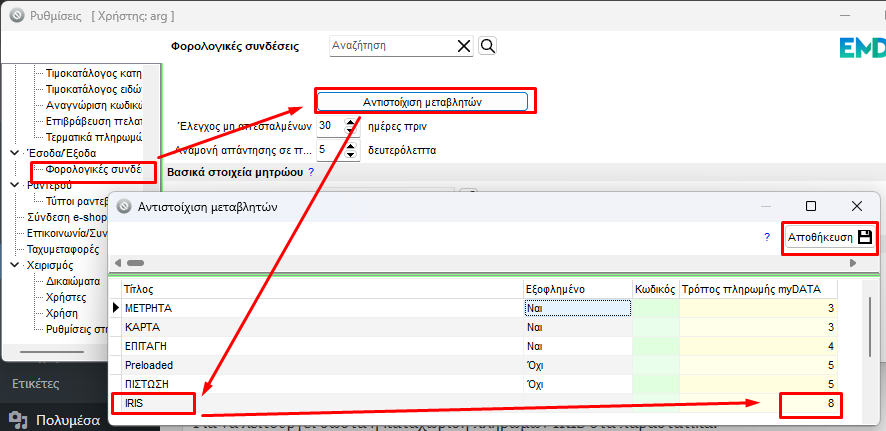
Task: Select Φορολογικές συνδέσεις in the tree
Action: 99,170
